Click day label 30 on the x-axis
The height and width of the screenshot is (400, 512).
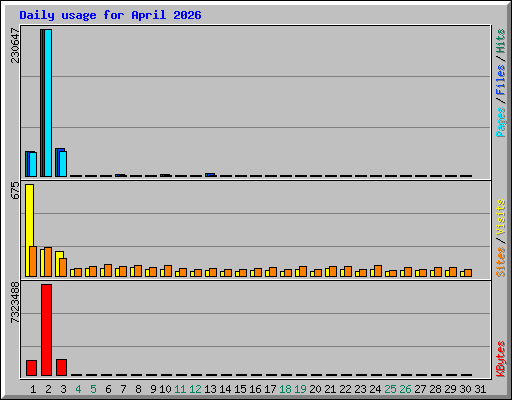coord(465,389)
